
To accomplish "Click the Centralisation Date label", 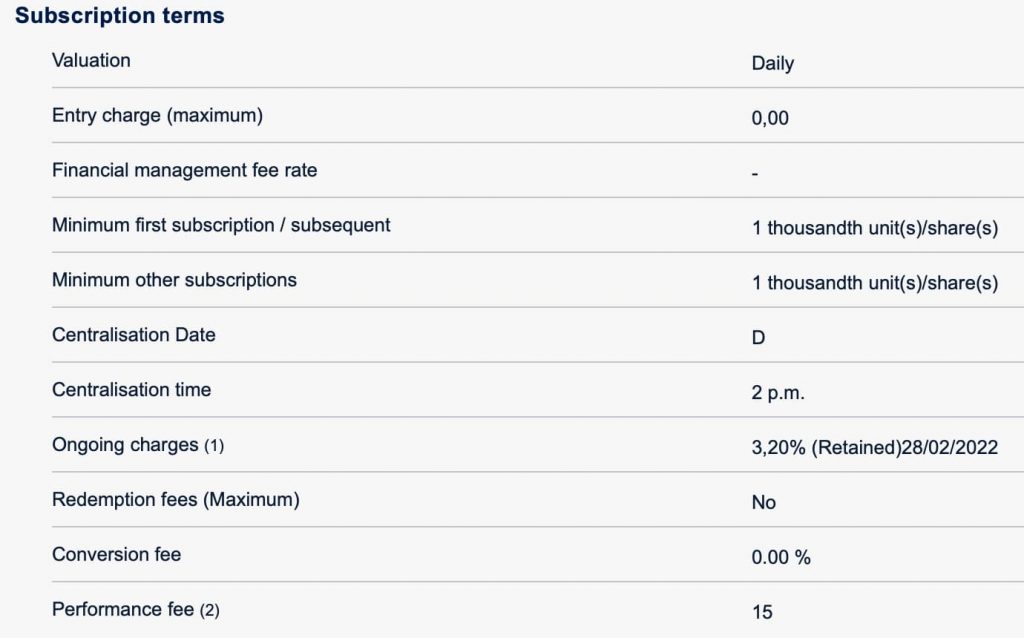I will pos(134,335).
